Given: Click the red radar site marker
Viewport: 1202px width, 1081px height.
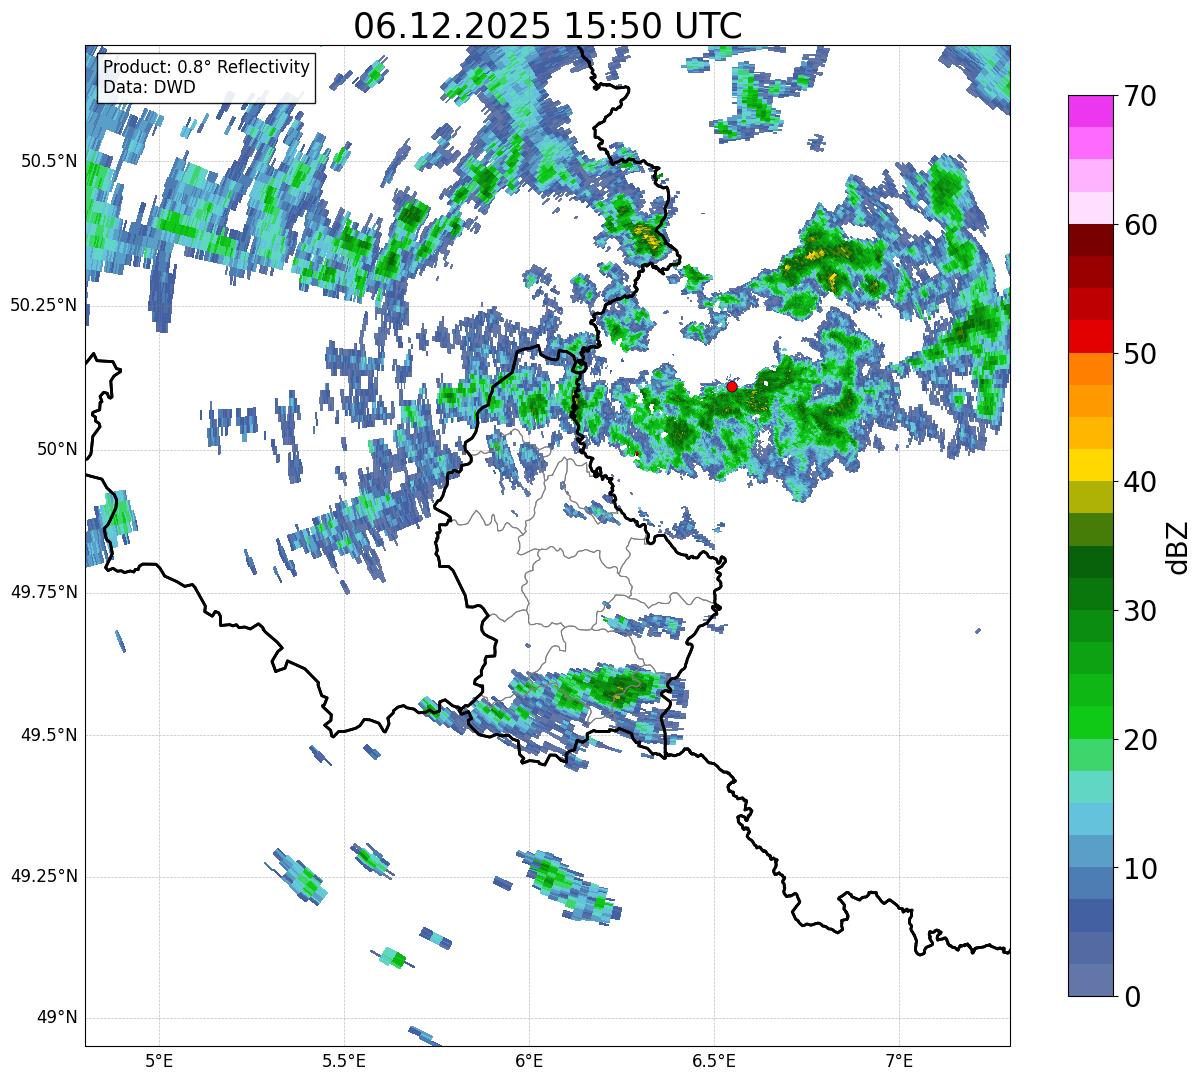Looking at the screenshot, I should coord(732,386).
